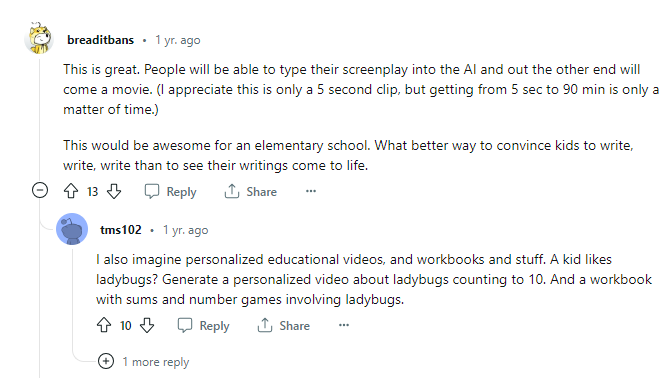Viewport: 667px width, 378px height.
Task: Collapse the breaditbans comment thread
Action: [x=40, y=190]
